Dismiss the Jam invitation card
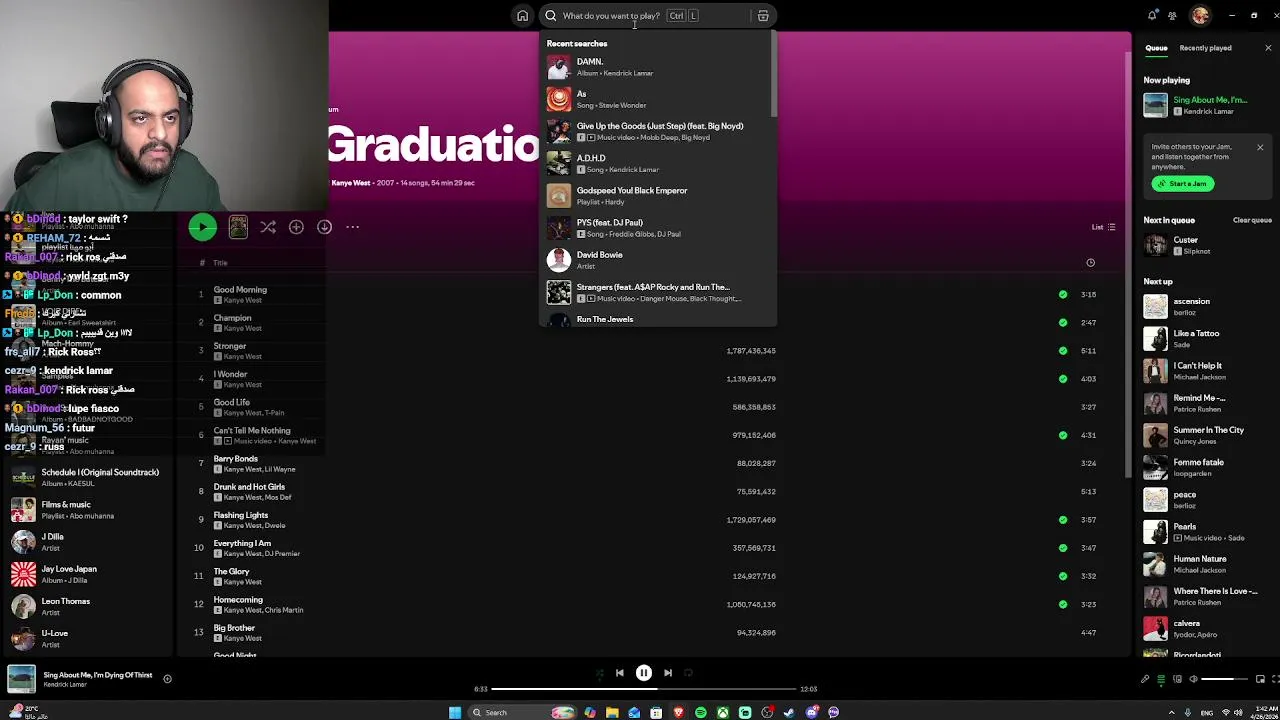The height and width of the screenshot is (720, 1280). point(1260,148)
